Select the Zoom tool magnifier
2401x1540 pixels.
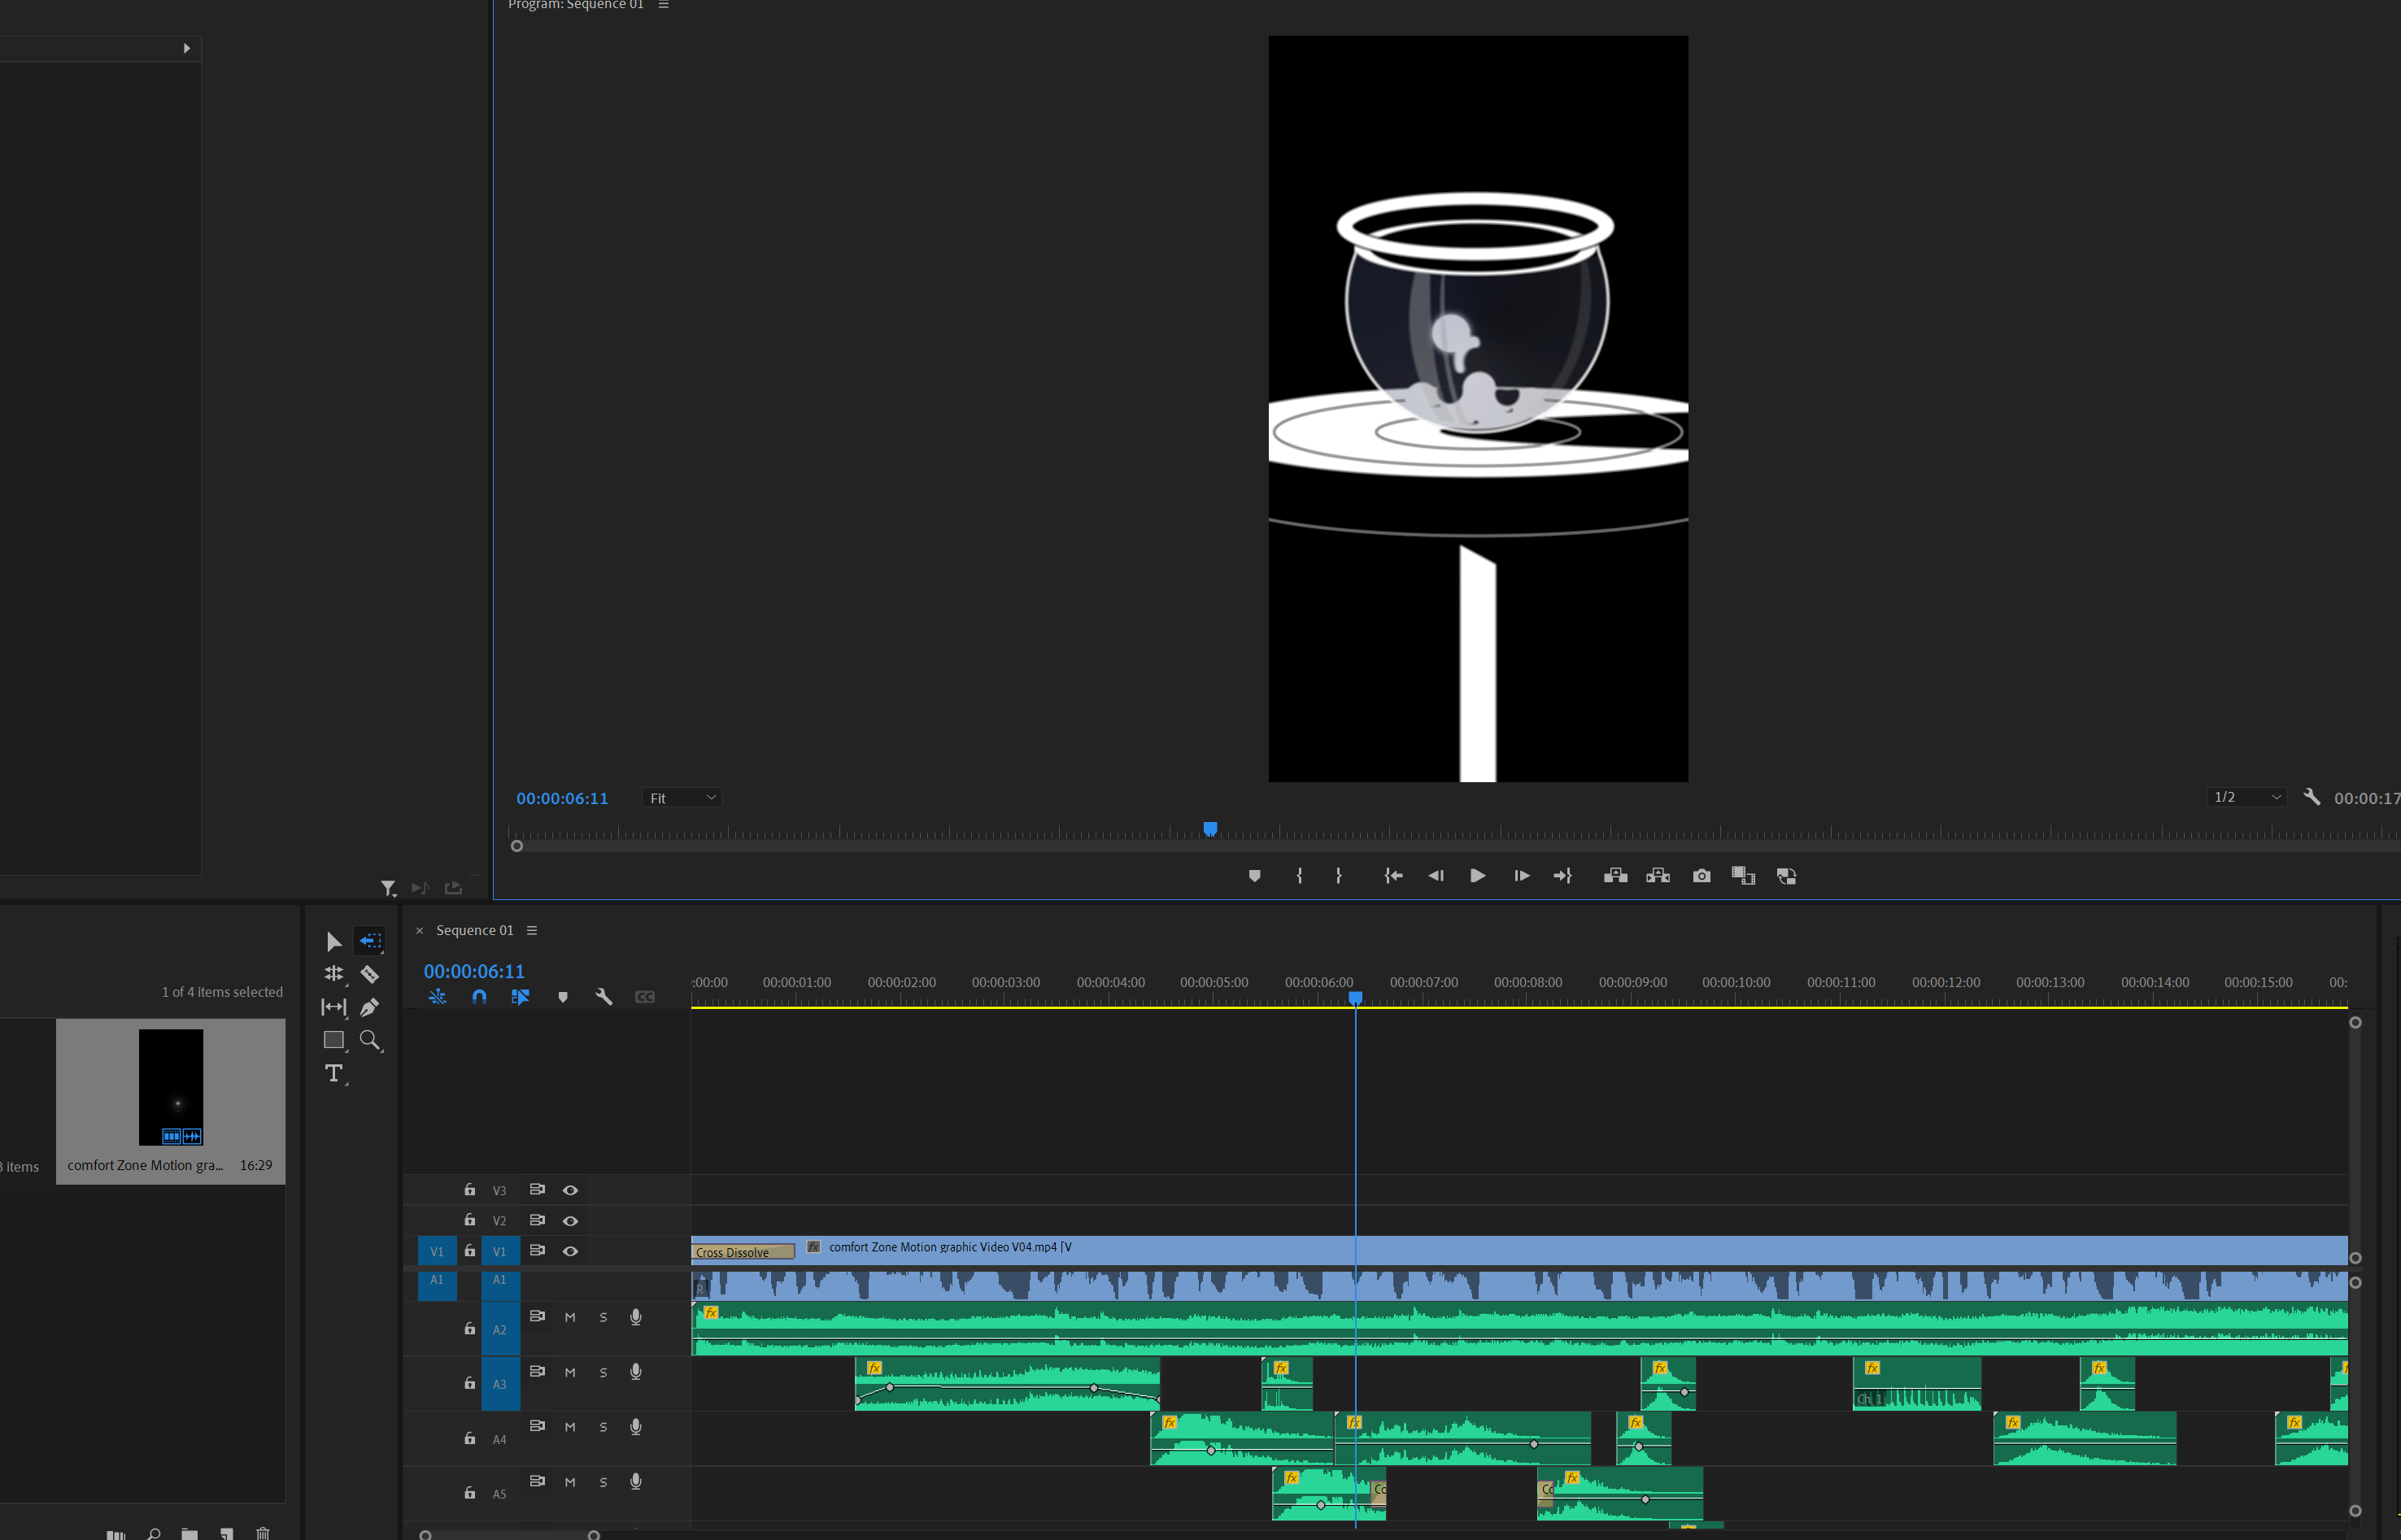(370, 1040)
